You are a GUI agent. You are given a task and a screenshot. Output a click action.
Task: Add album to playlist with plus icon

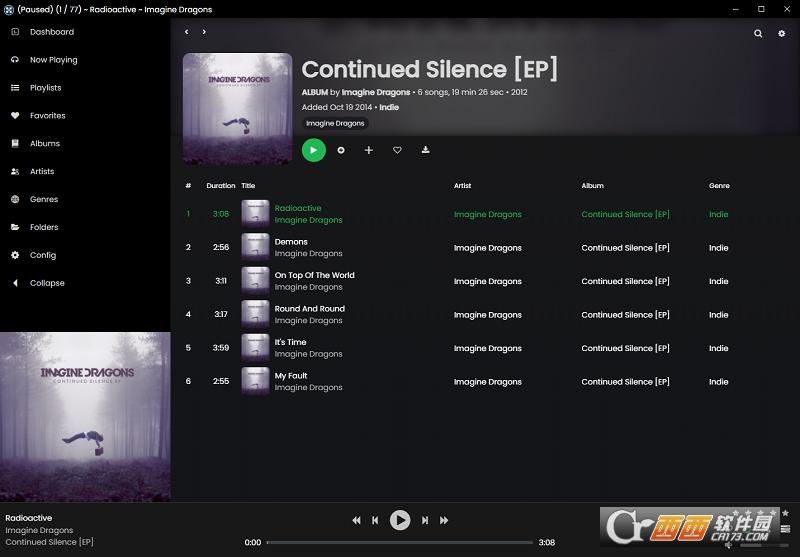369,150
